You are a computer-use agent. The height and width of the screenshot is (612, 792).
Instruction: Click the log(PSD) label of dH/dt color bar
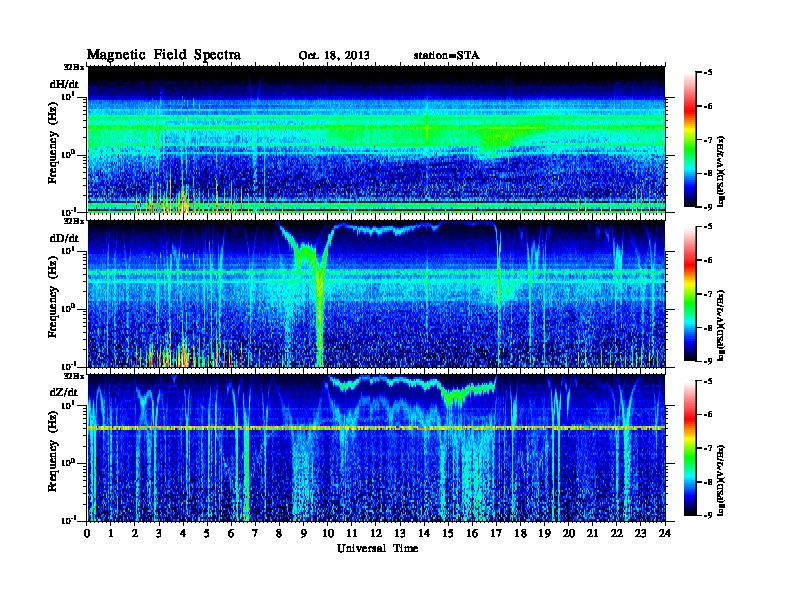(723, 171)
